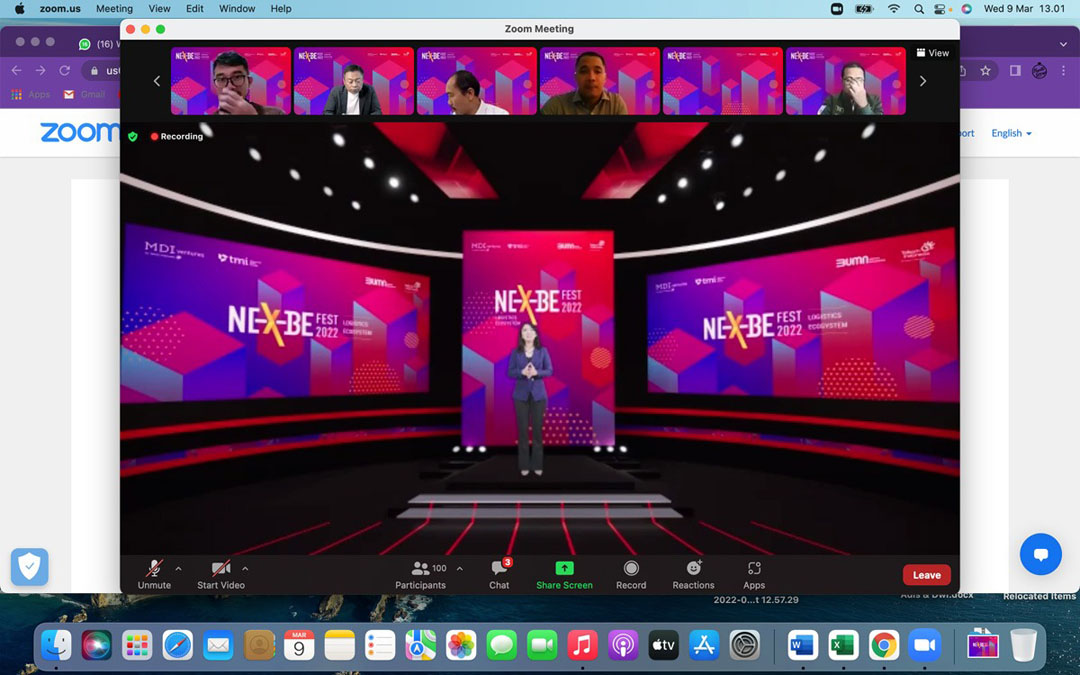Open the Participants panel
Image resolution: width=1080 pixels, height=675 pixels.
421,574
